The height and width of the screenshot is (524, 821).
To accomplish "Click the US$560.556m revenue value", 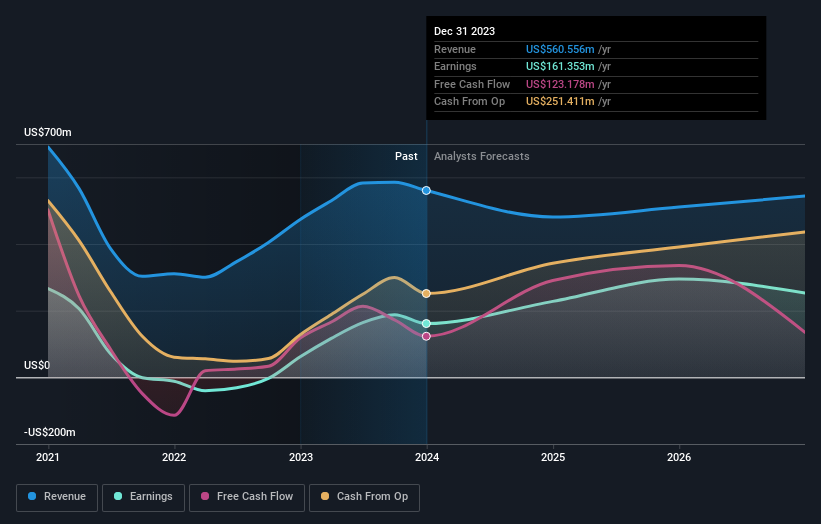I will (x=560, y=49).
